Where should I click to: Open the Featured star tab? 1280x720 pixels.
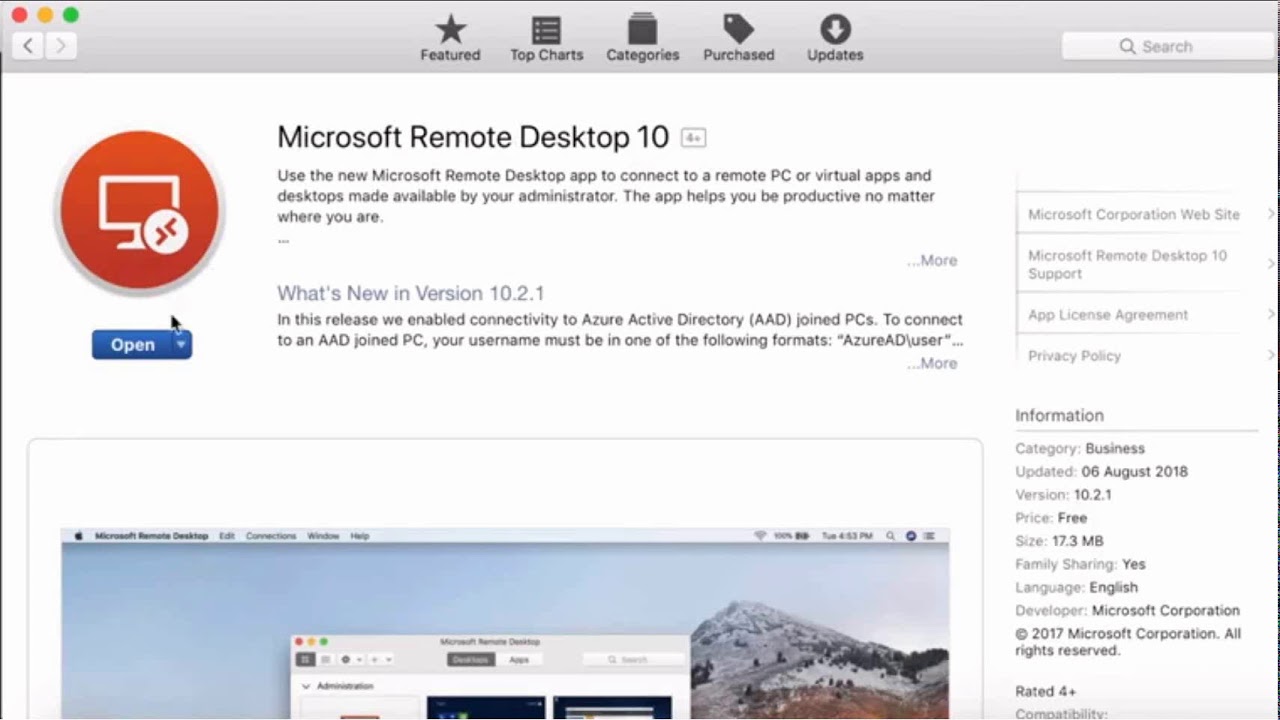click(x=450, y=38)
